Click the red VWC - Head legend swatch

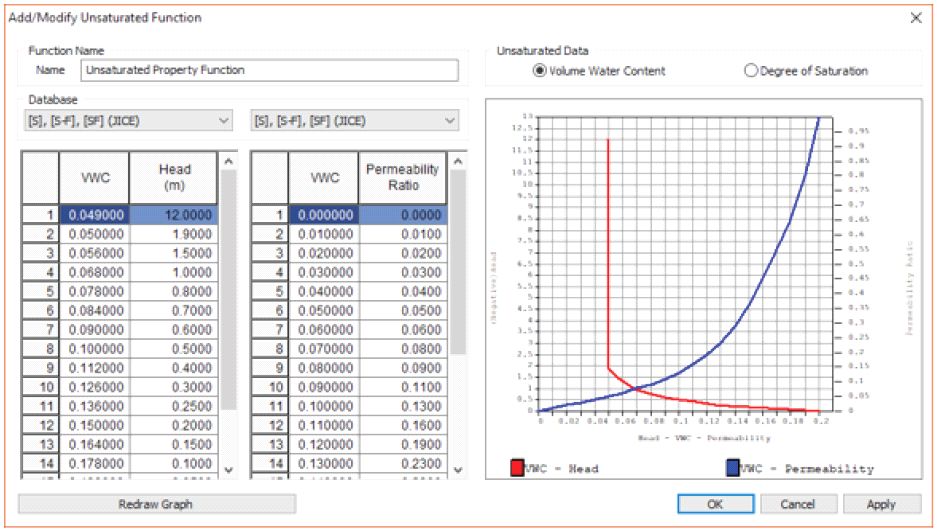click(x=517, y=468)
